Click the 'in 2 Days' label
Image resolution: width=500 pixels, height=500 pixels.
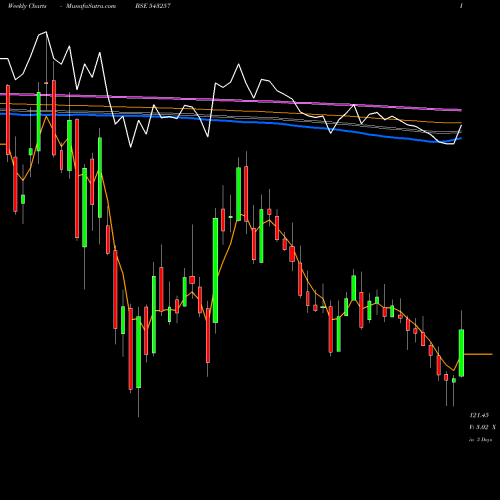pyautogui.click(x=480, y=440)
